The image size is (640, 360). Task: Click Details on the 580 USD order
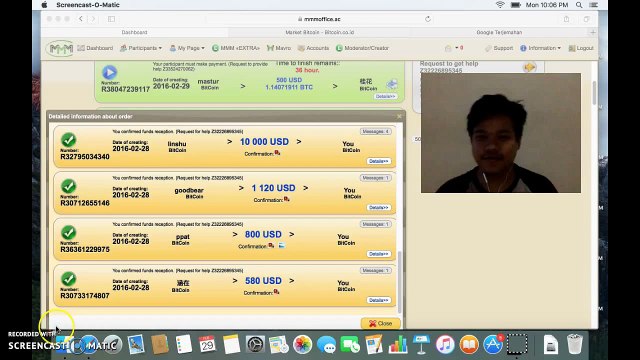(378, 300)
